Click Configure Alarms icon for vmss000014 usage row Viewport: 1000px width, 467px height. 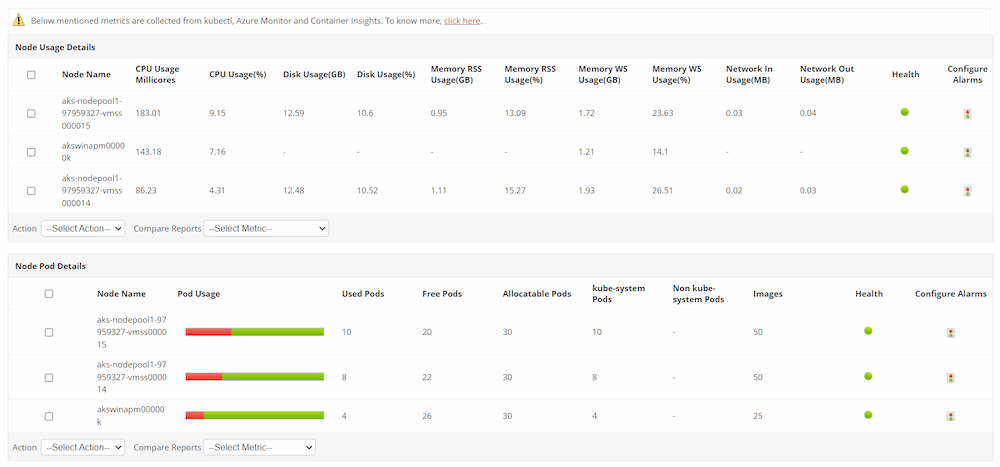coord(967,190)
